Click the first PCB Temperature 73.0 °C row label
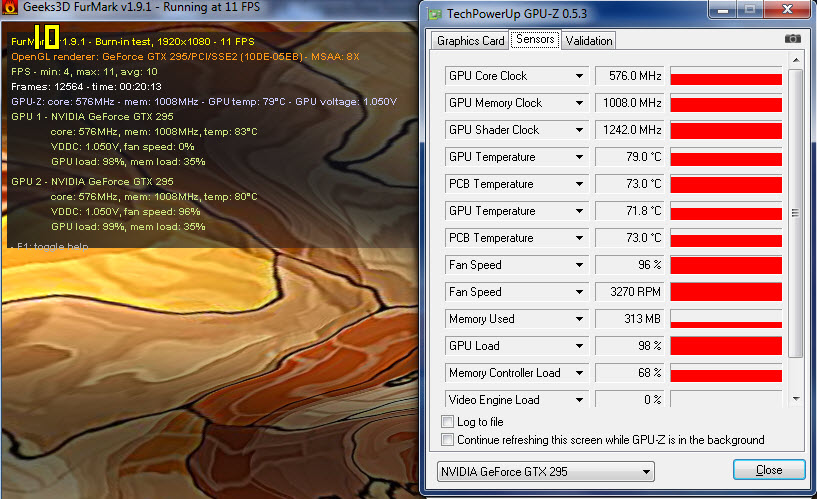 [491, 184]
